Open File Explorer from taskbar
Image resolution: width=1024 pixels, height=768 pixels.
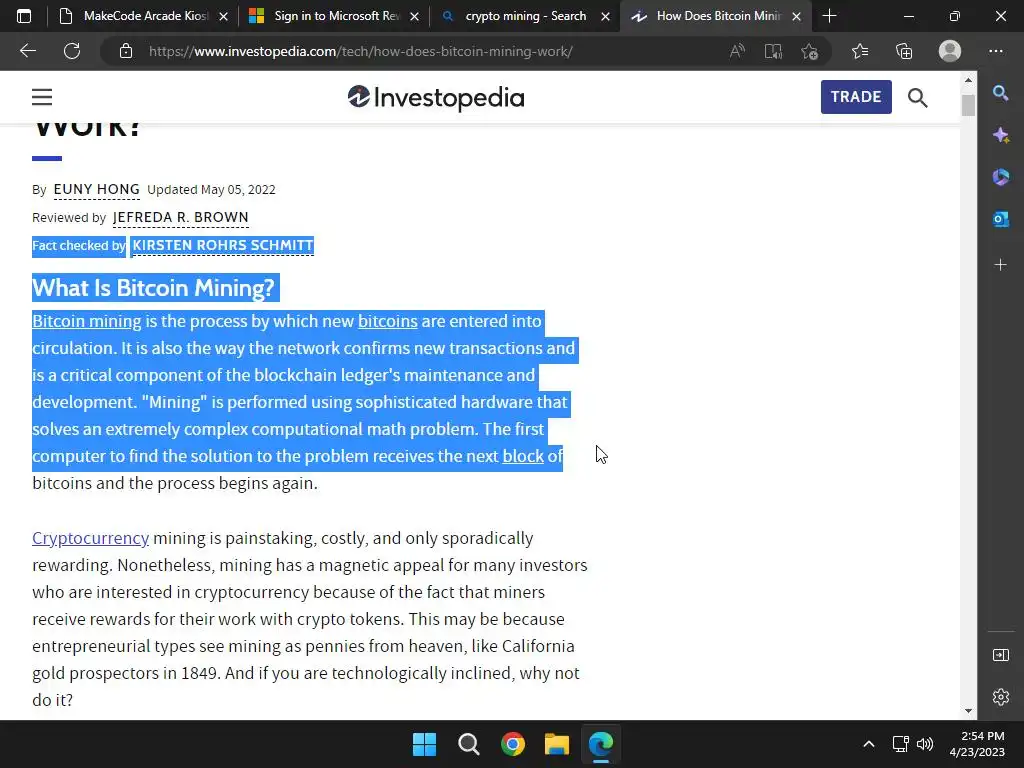point(557,744)
